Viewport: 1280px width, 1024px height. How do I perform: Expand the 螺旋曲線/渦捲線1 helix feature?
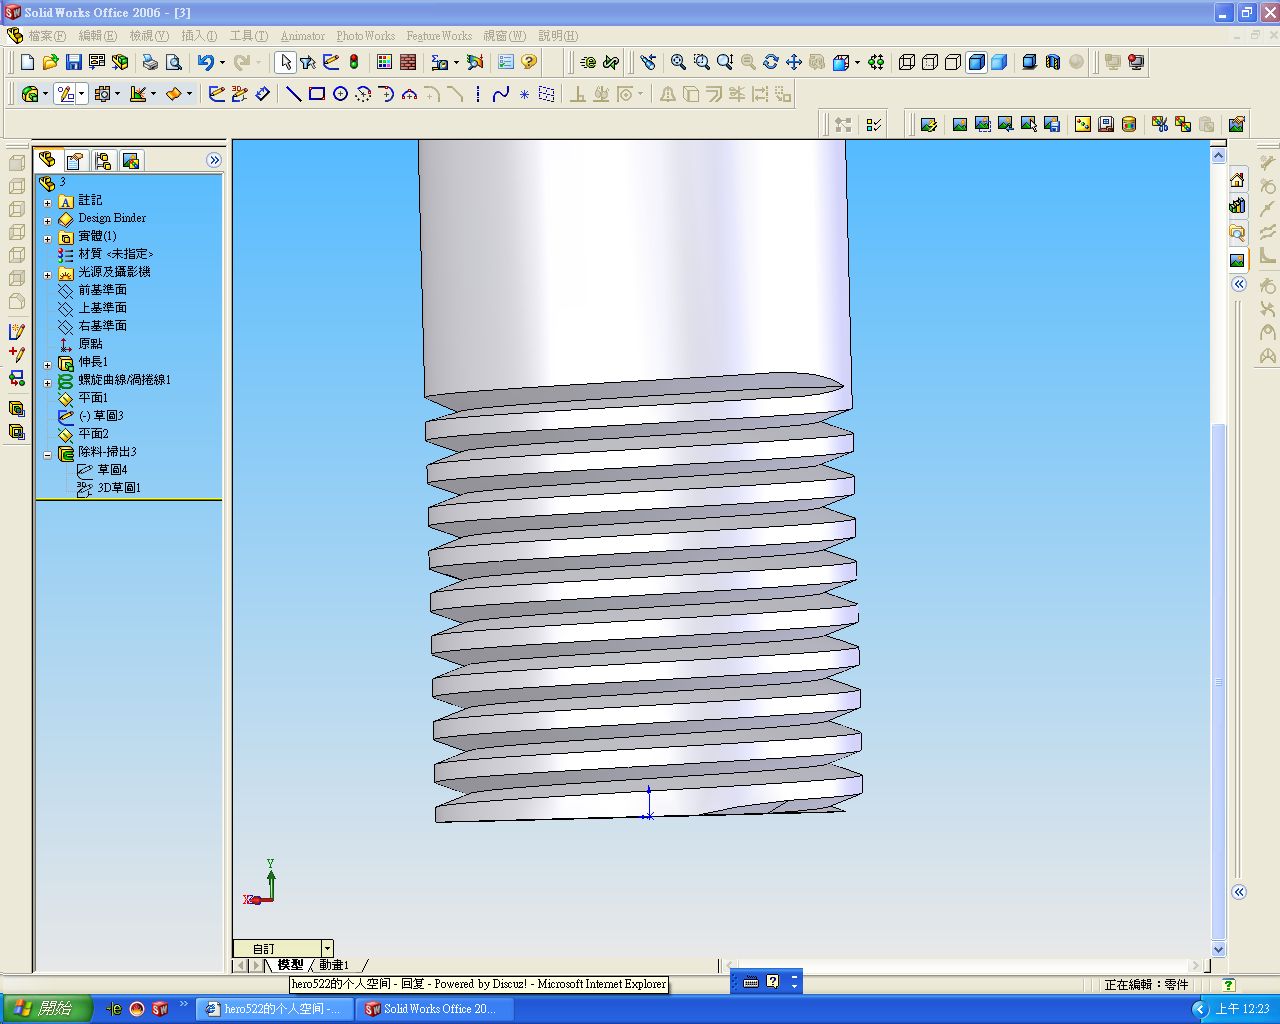(x=47, y=382)
